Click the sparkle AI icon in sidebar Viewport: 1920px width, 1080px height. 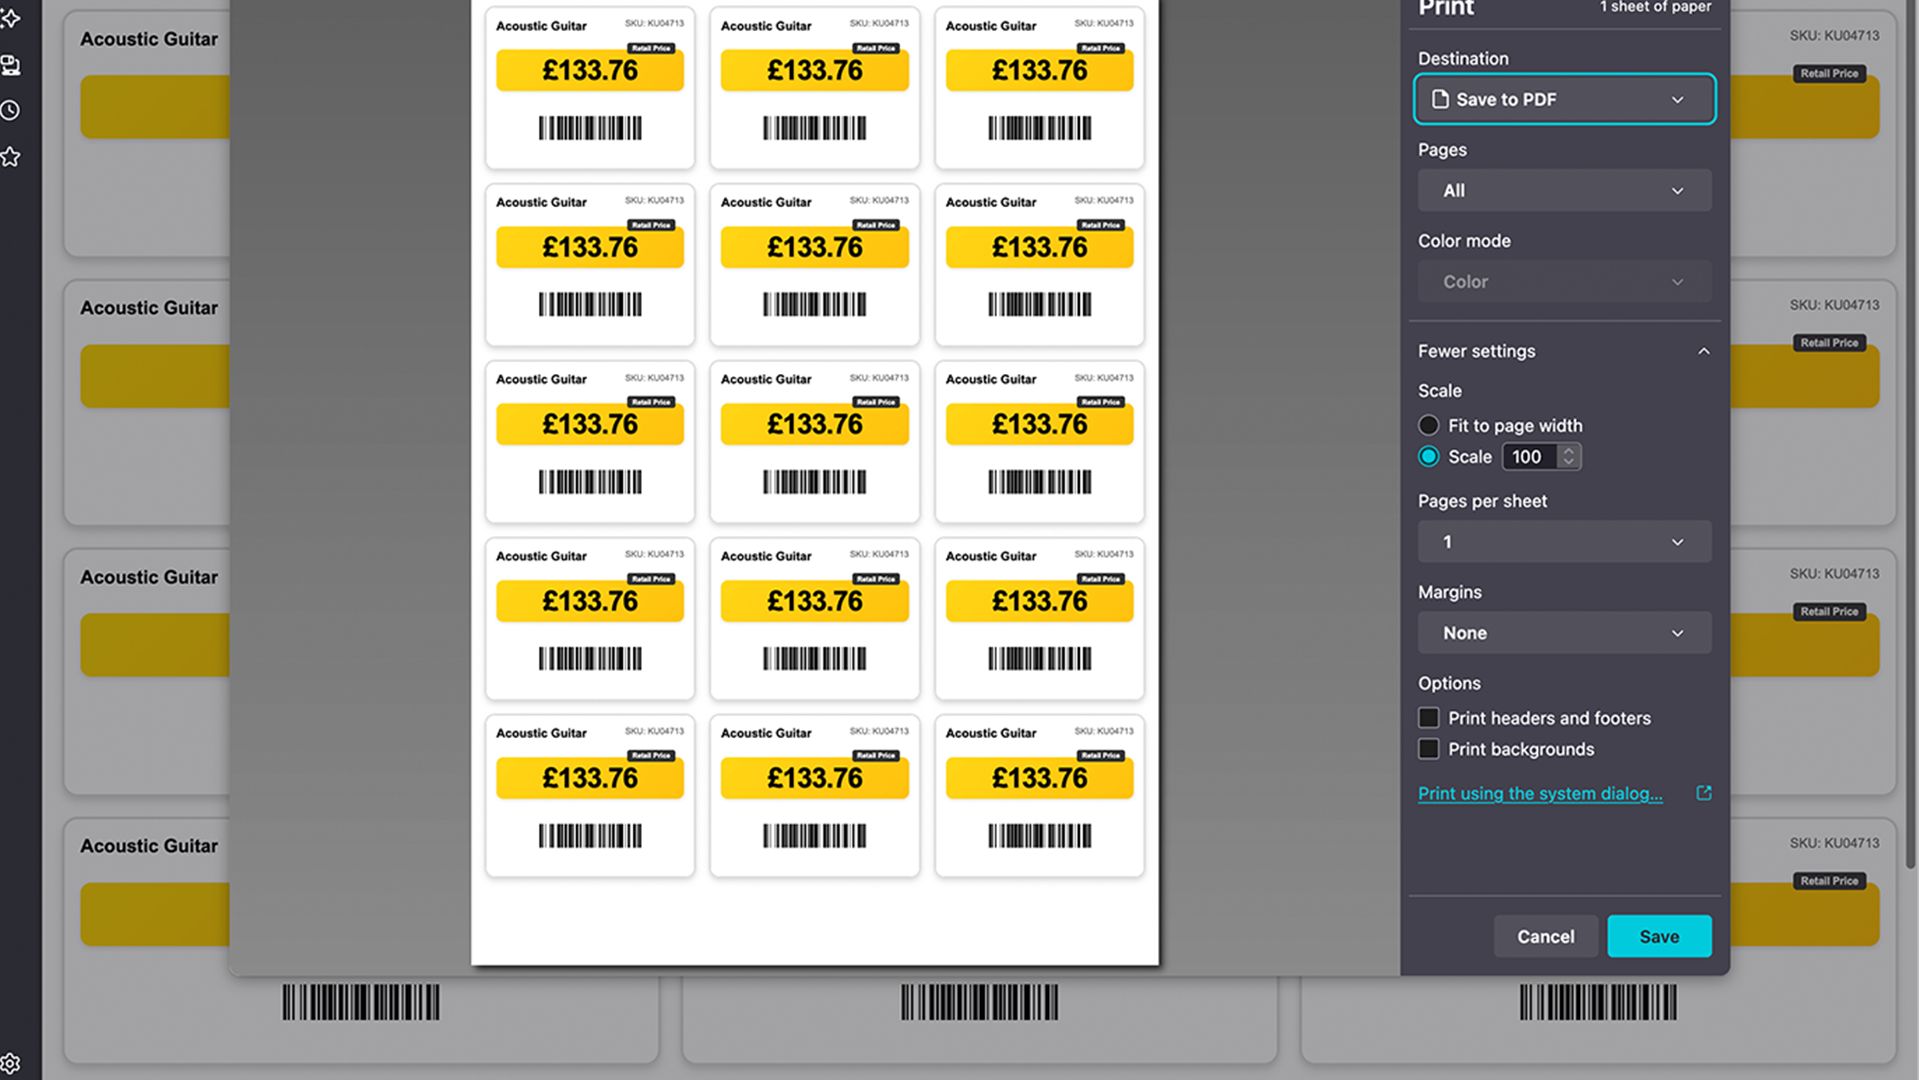pyautogui.click(x=11, y=18)
